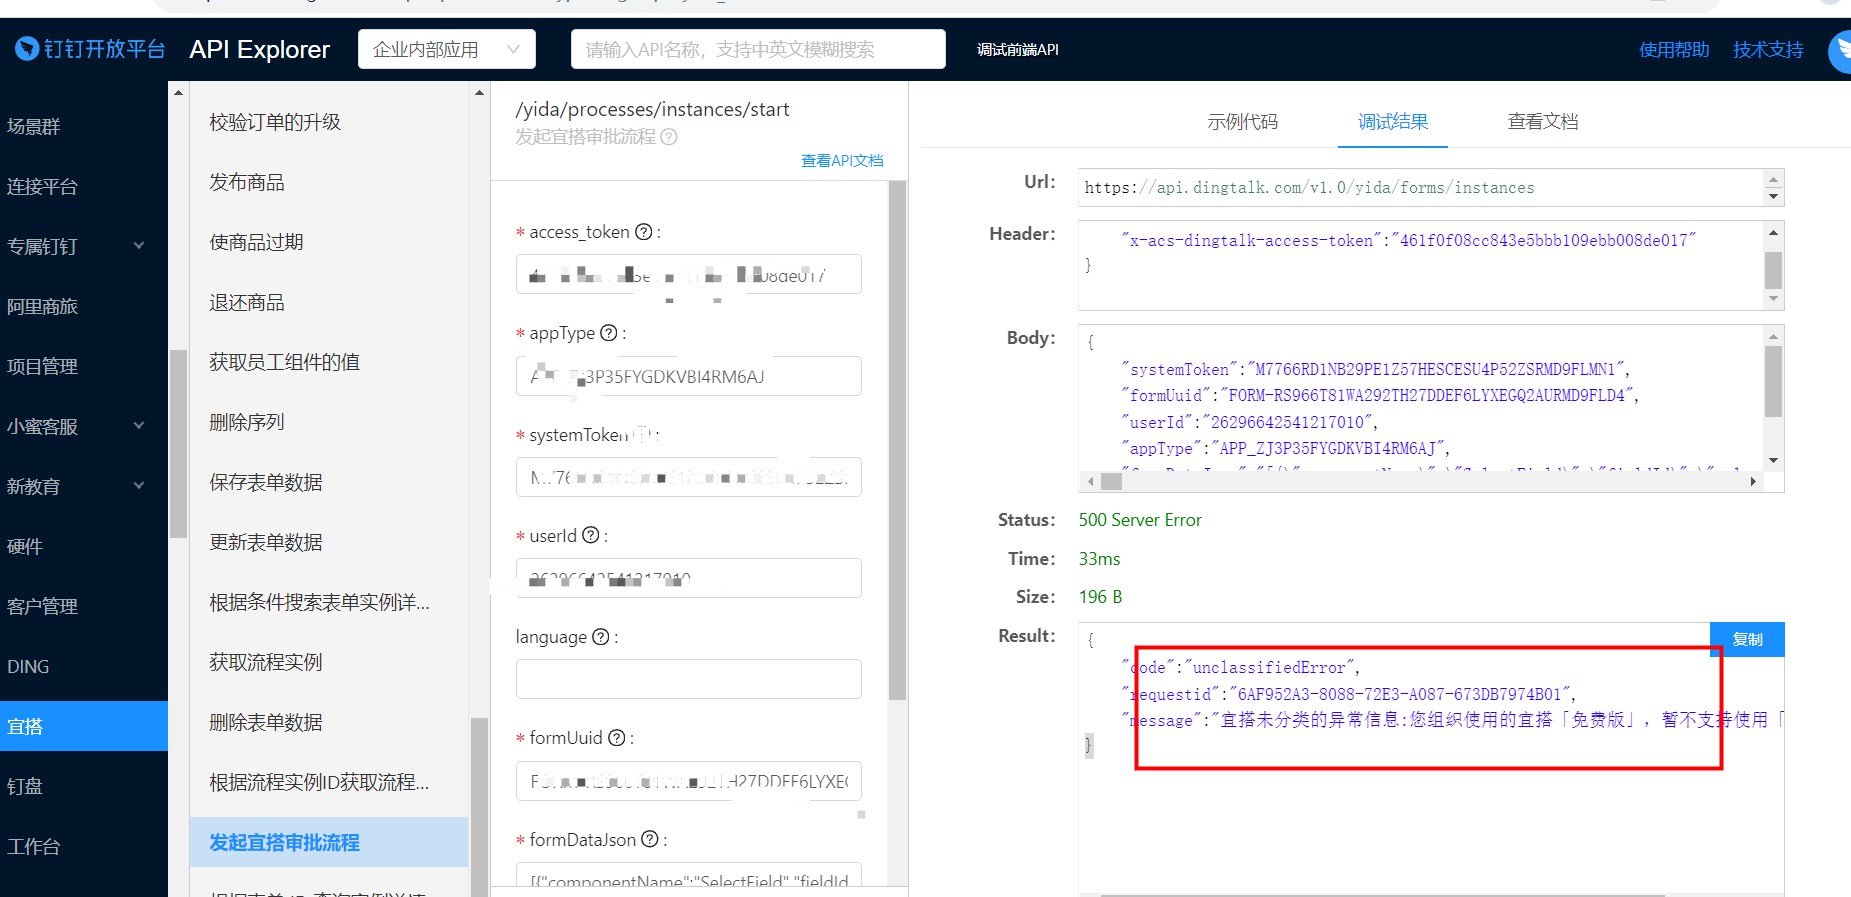Click 查看API文档 link

842,161
